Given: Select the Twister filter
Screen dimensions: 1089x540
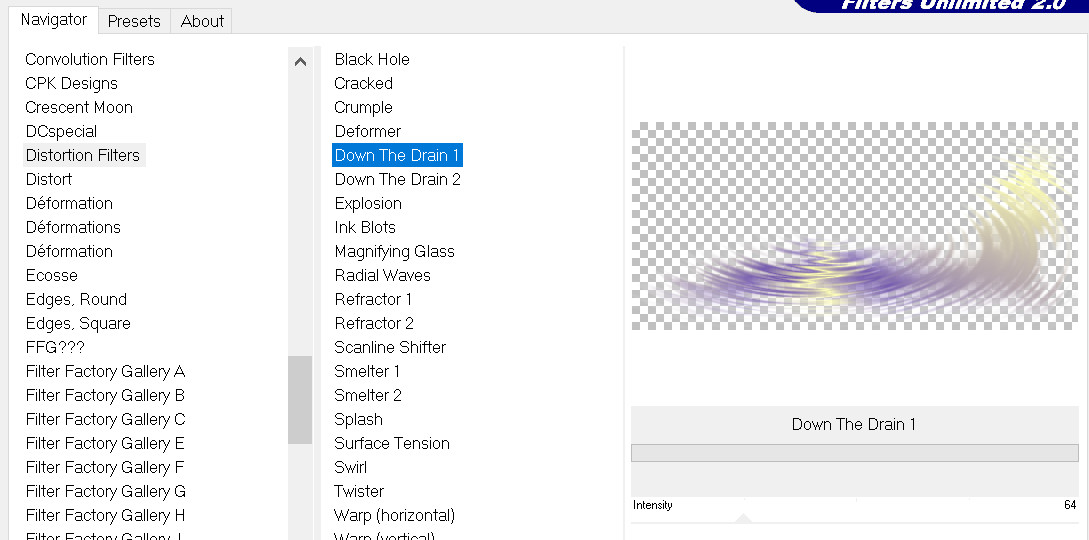Looking at the screenshot, I should (x=359, y=491).
